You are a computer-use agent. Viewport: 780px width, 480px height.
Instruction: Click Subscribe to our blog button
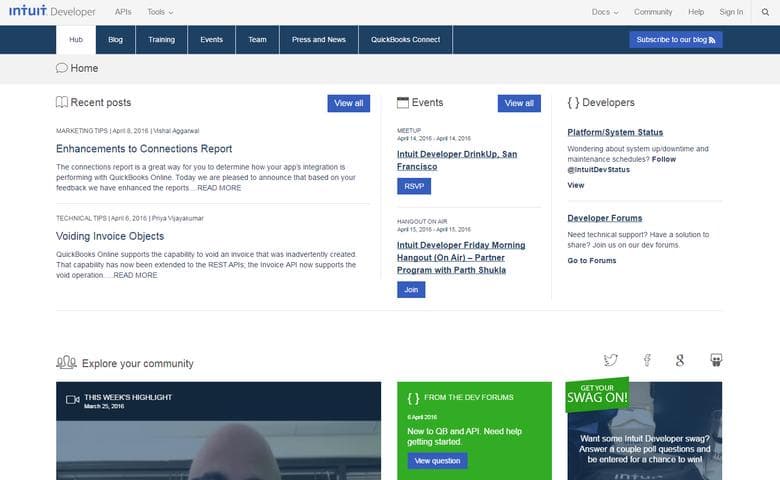click(x=676, y=40)
